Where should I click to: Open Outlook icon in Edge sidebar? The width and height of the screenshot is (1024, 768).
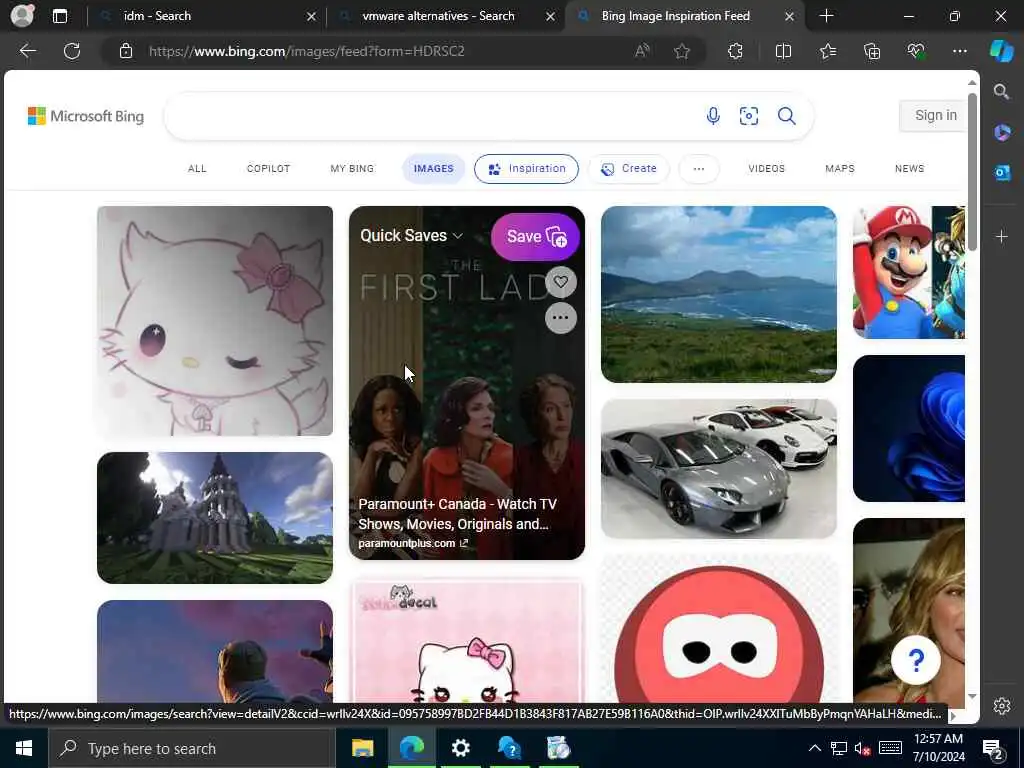[x=1002, y=172]
